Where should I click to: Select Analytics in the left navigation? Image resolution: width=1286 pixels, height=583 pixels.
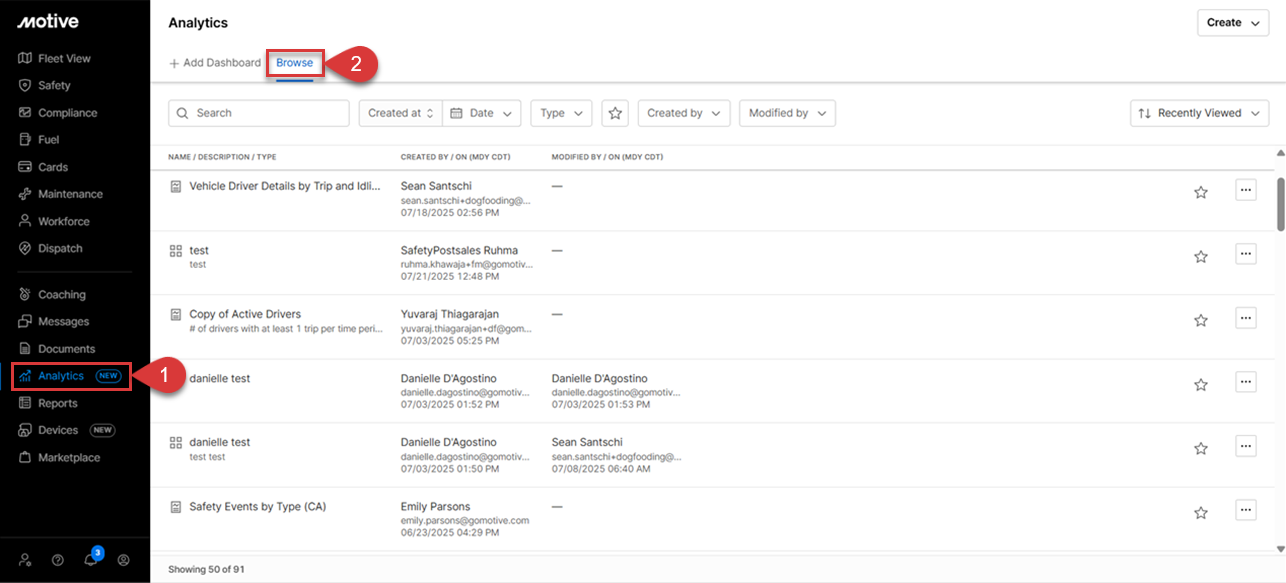(x=60, y=375)
